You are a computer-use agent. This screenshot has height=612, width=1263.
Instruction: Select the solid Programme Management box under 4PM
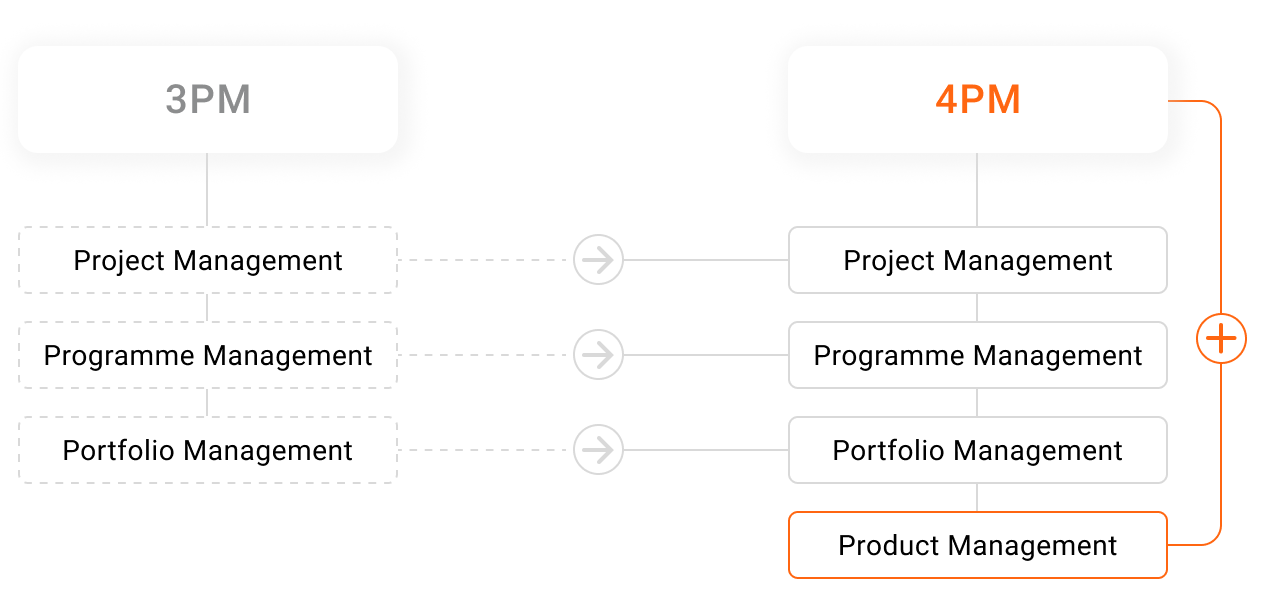[977, 355]
